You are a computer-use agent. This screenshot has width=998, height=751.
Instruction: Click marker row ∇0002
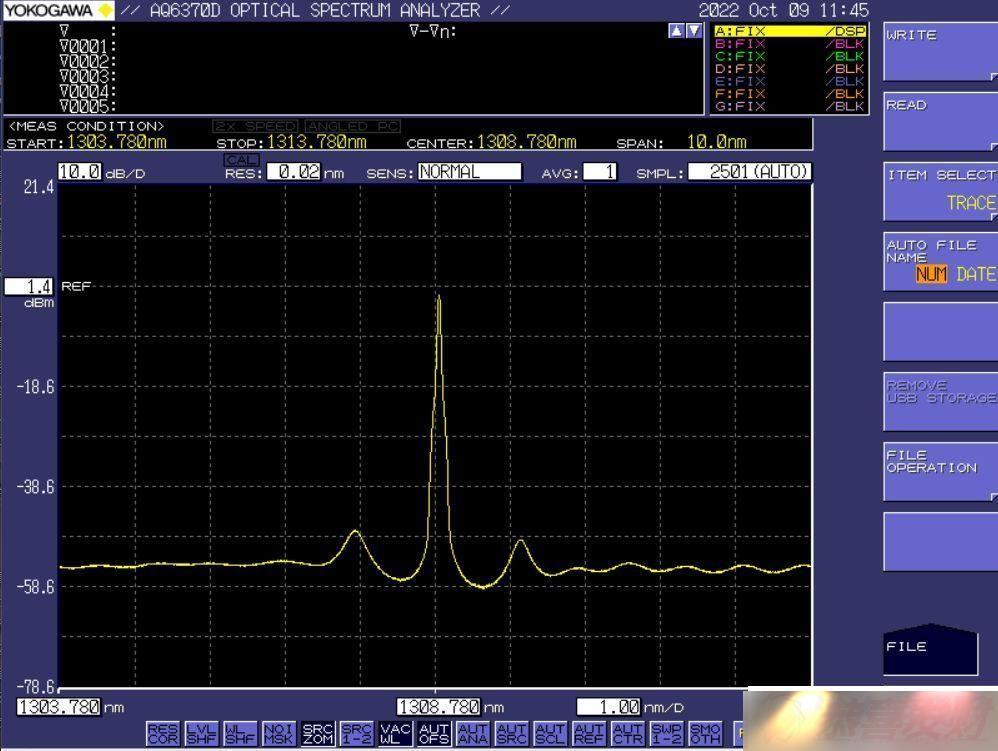click(x=87, y=62)
